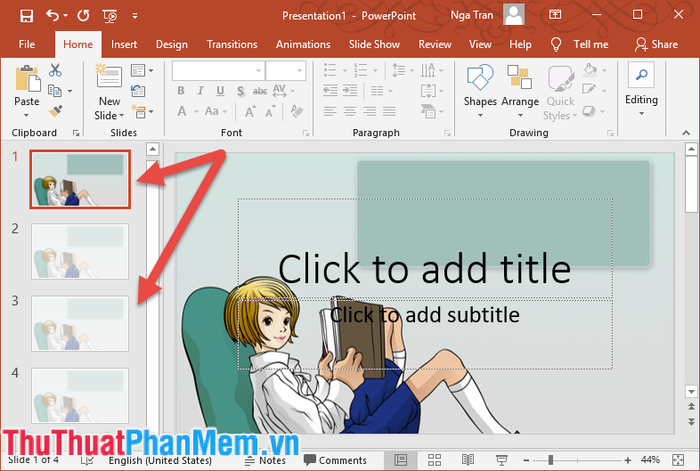
Task: Switch to the Insert tab
Action: (x=124, y=44)
